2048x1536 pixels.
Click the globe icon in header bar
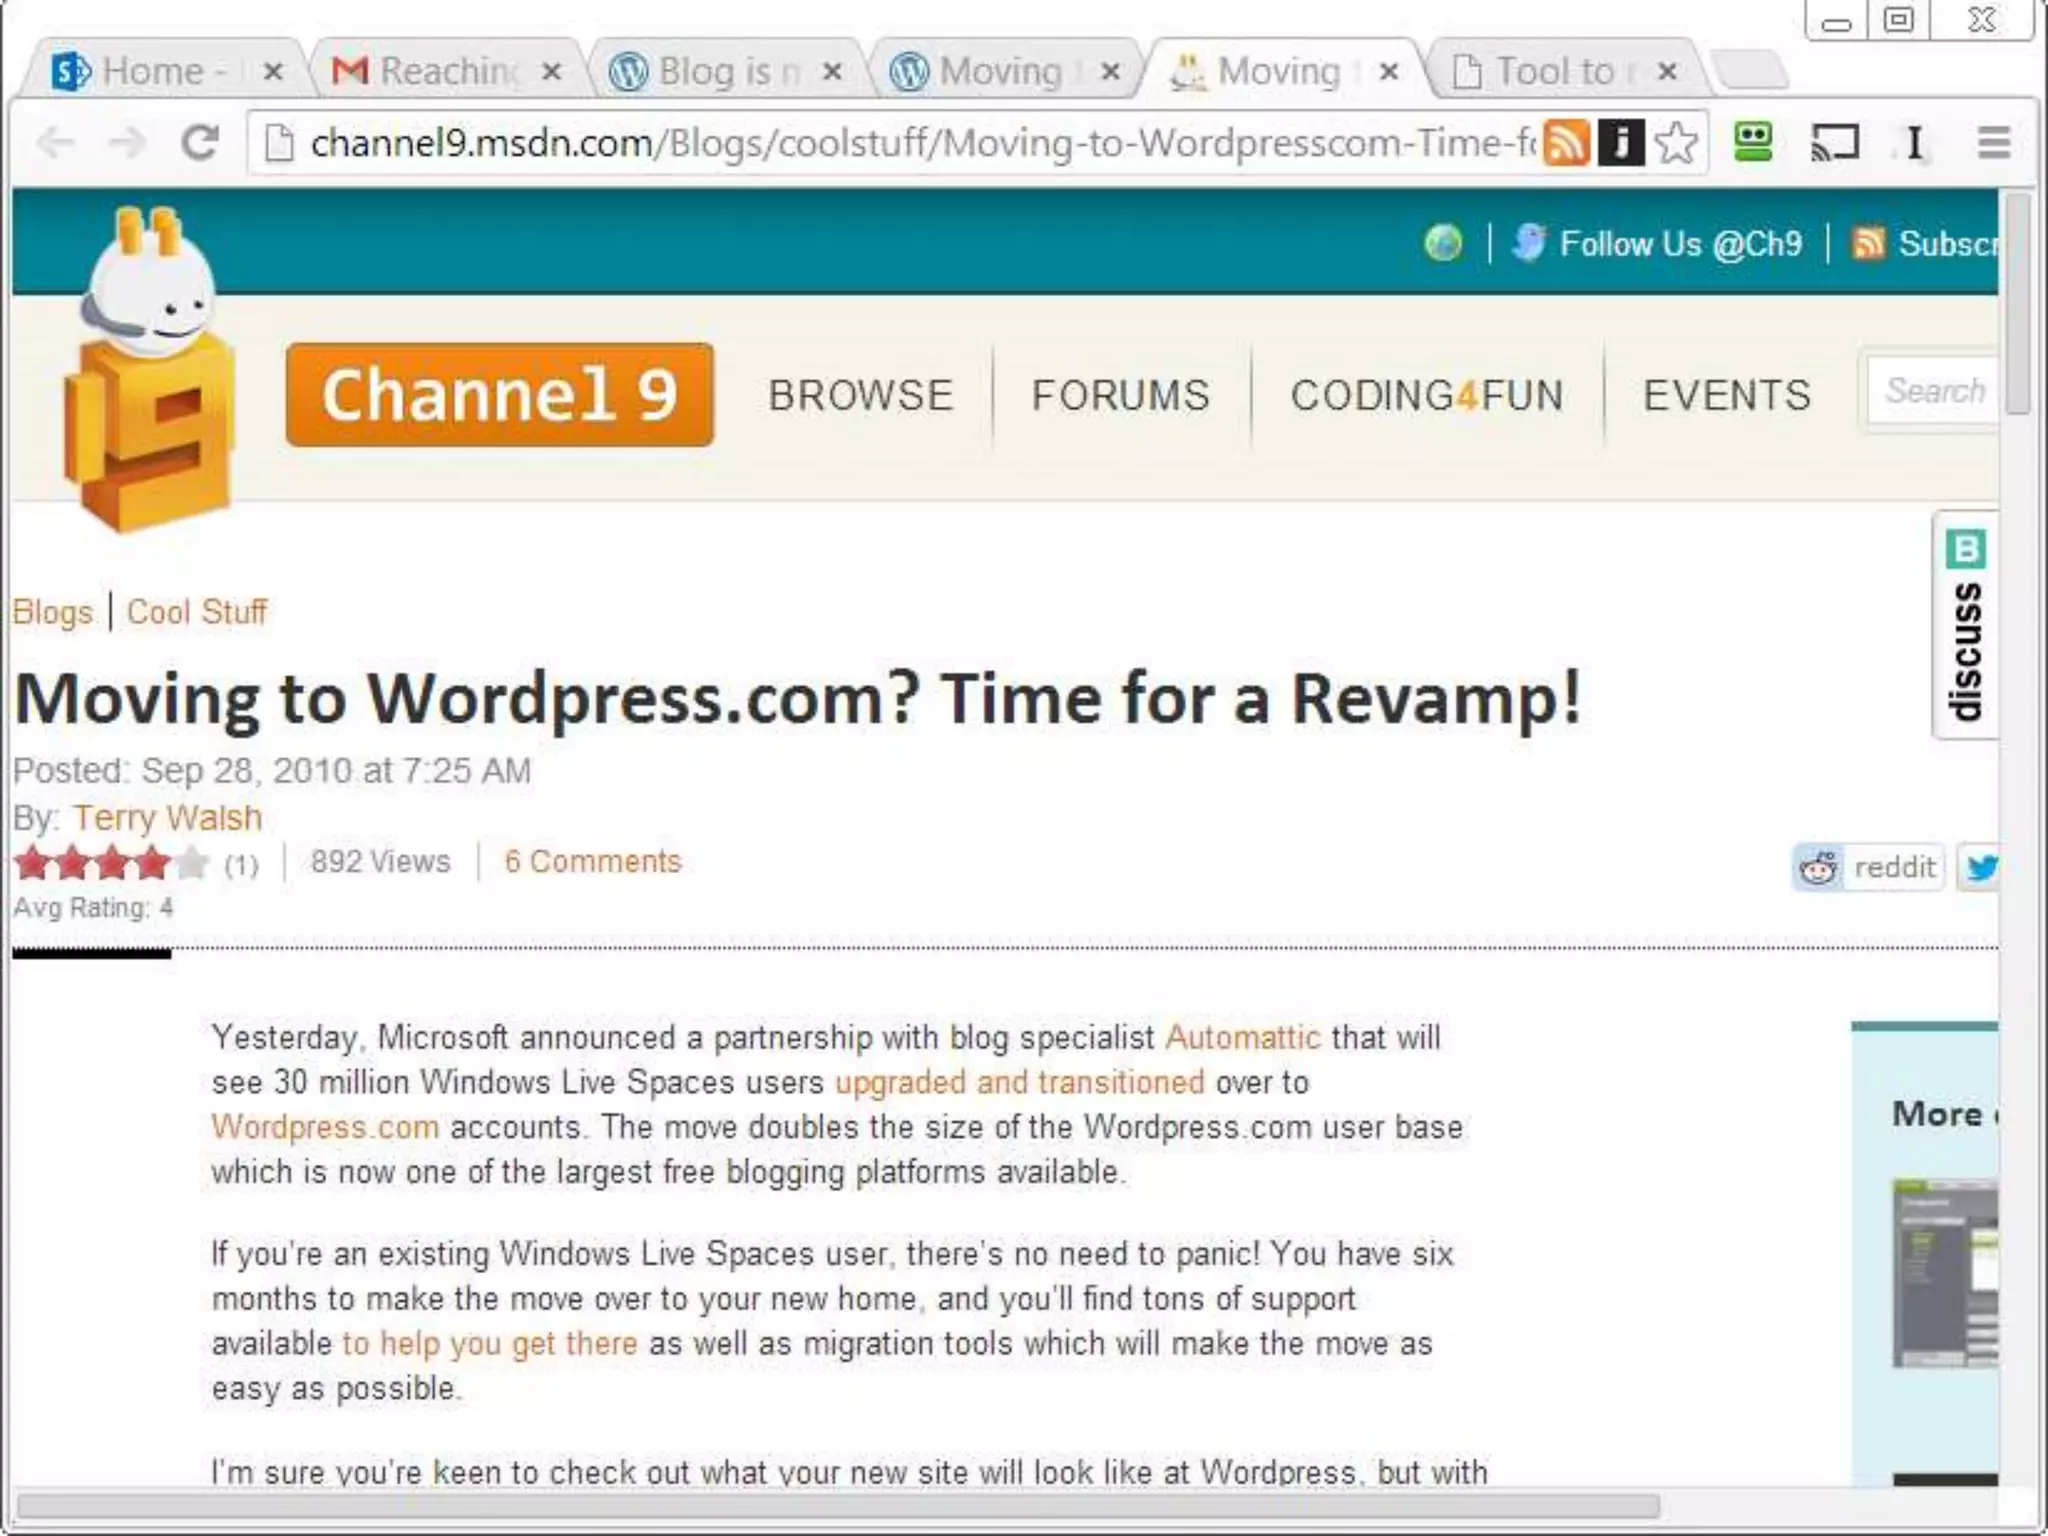[1443, 243]
